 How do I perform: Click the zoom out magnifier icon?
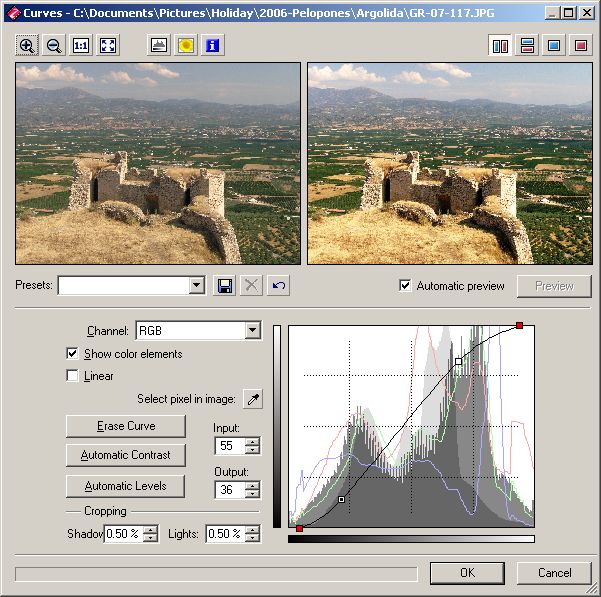(x=54, y=46)
